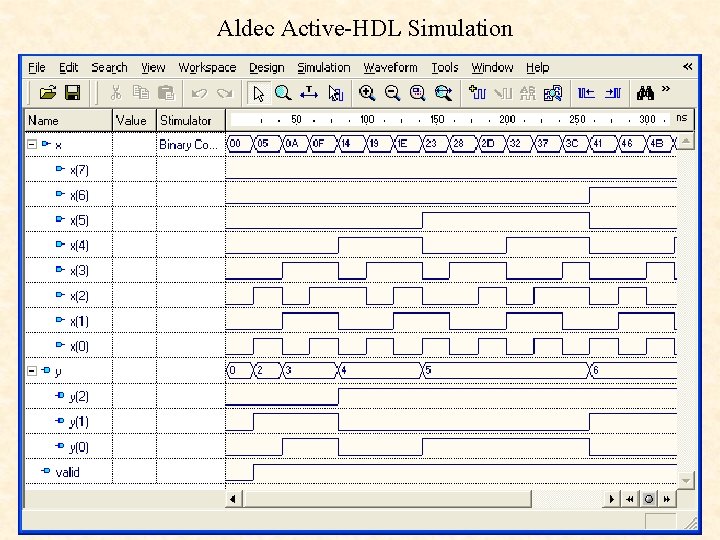Screen dimensions: 720x540
Task: Open the View menu
Action: [x=153, y=68]
